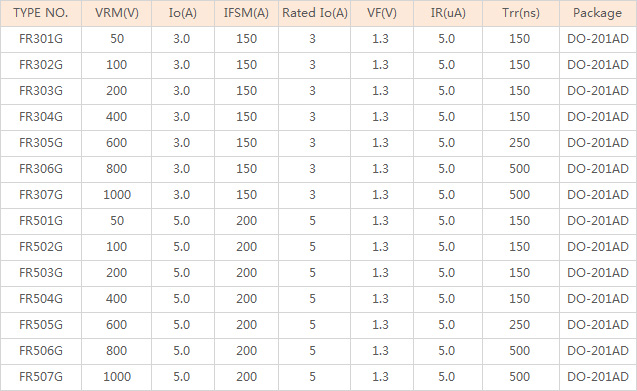This screenshot has width=637, height=391.
Task: Select the Rated Io(A) header
Action: (x=314, y=13)
